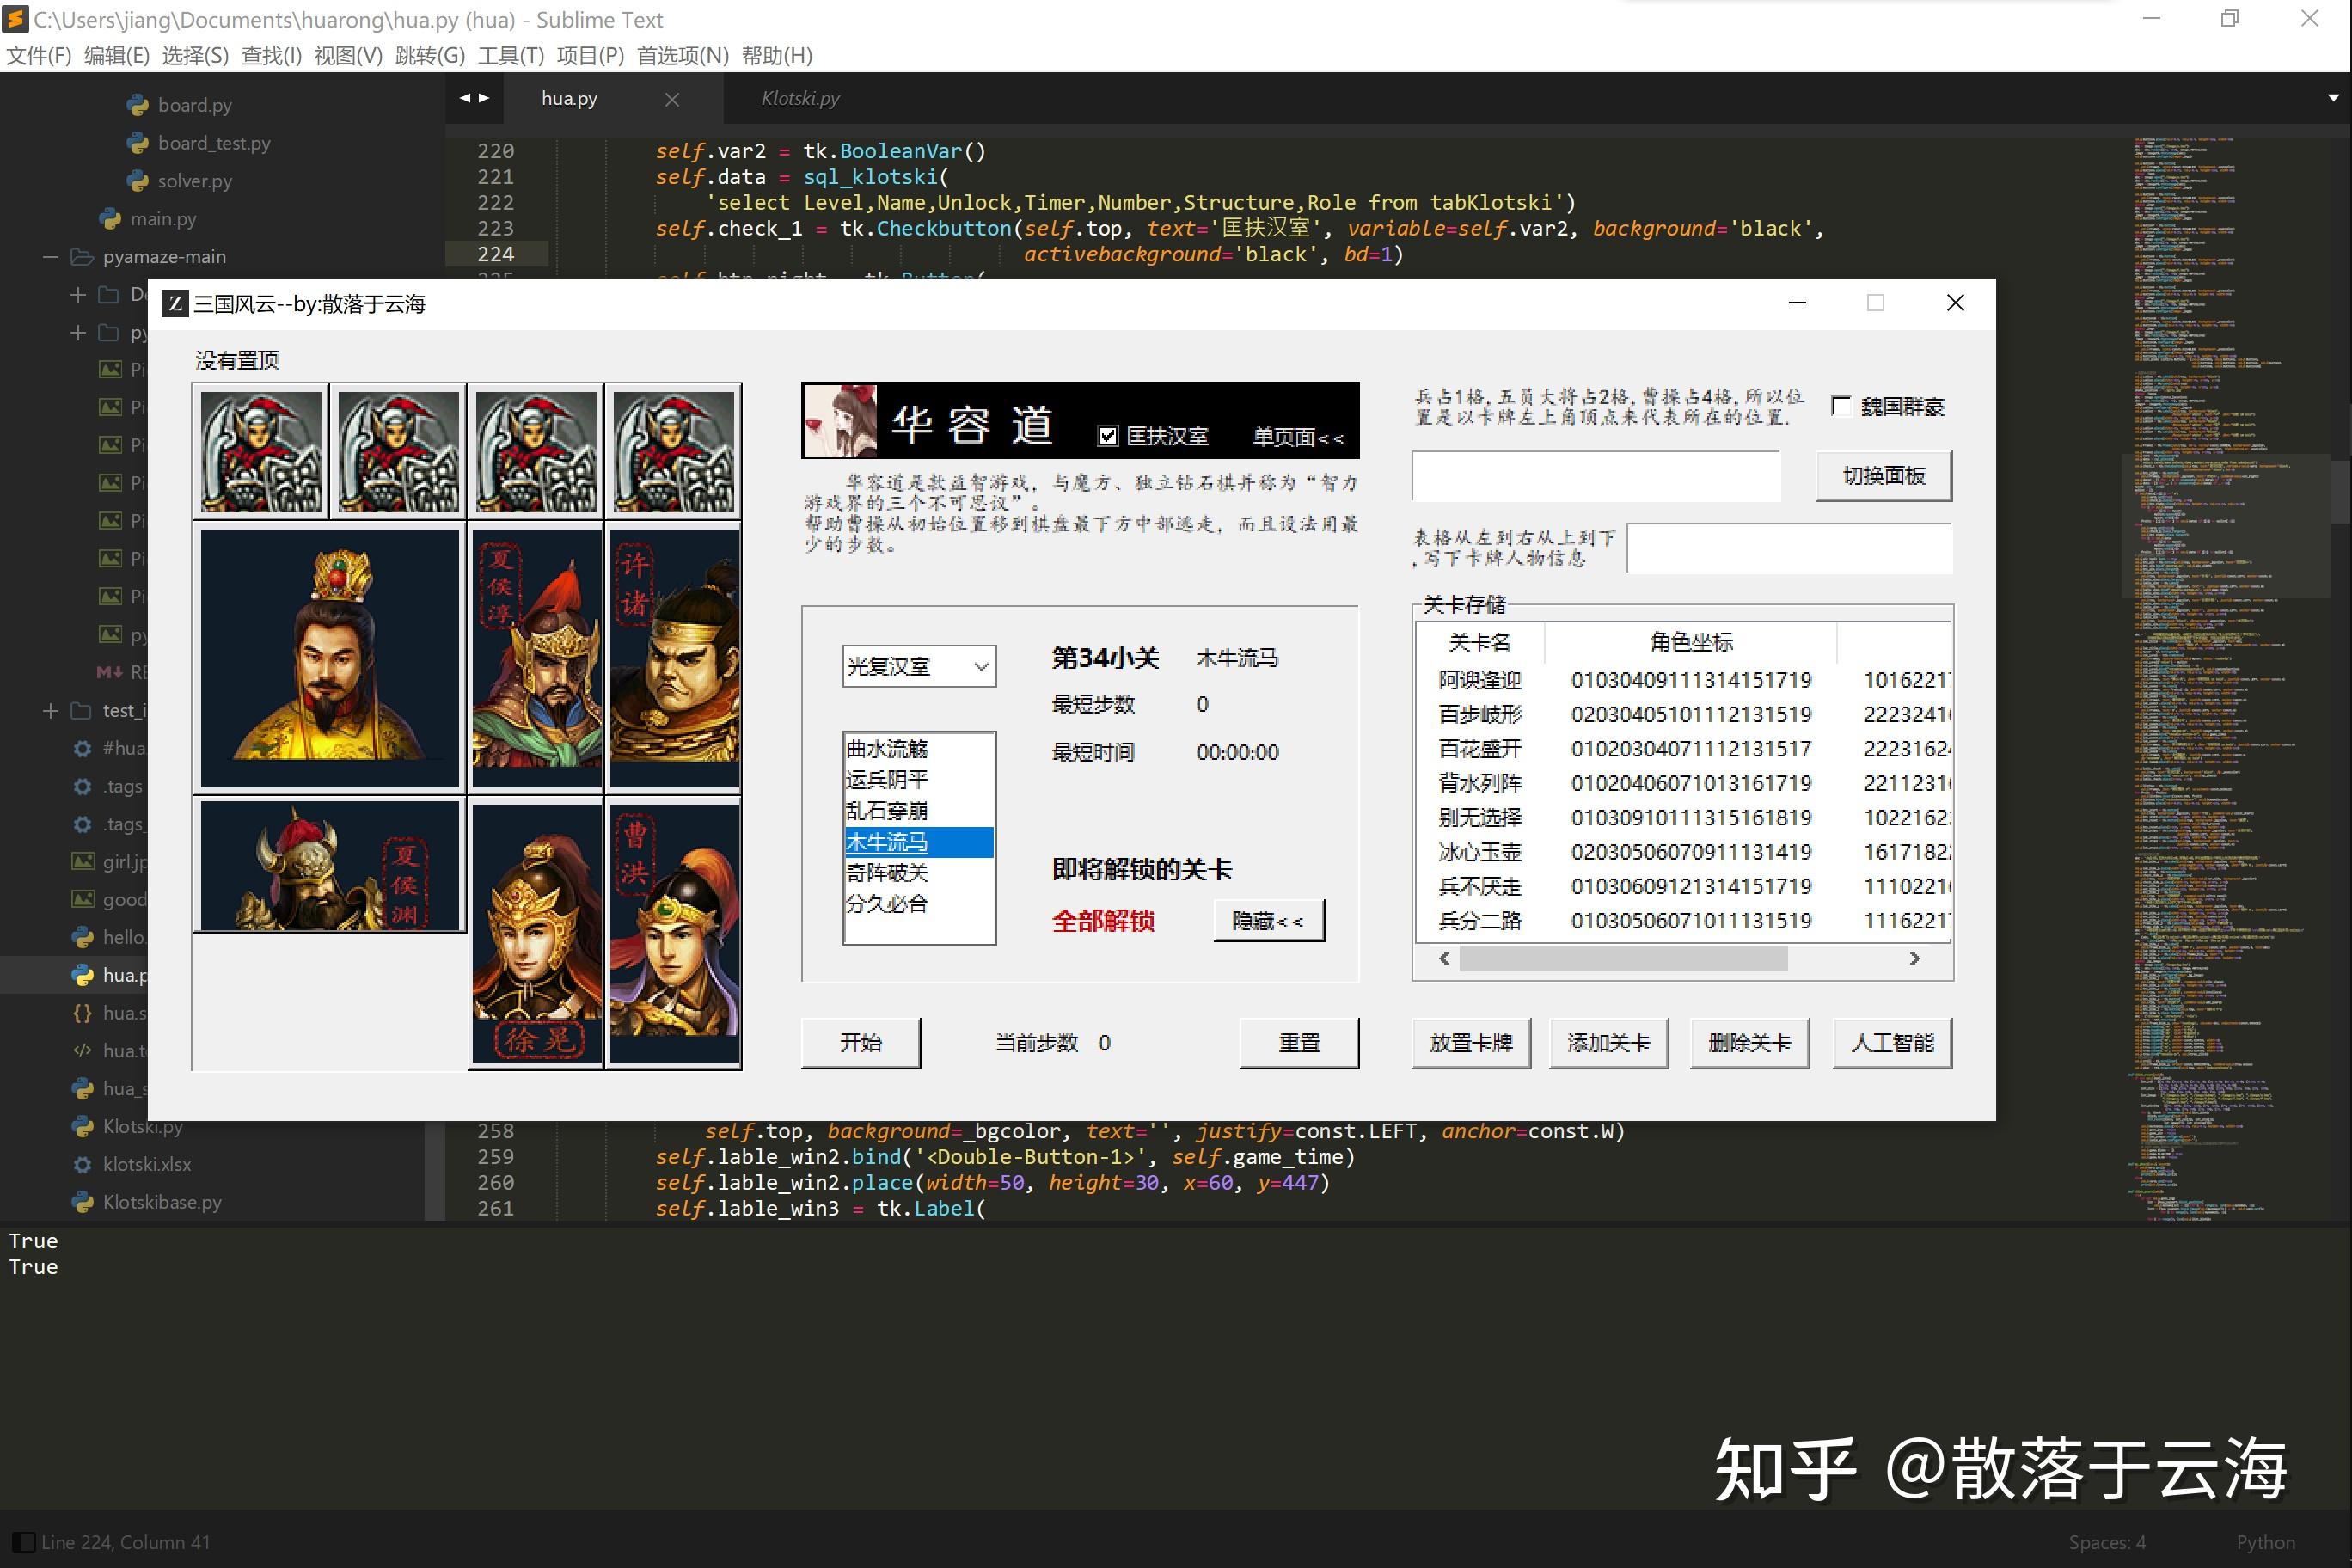This screenshot has width=2352, height=1568.
Task: Open board_test.py in sidebar
Action: tap(214, 143)
